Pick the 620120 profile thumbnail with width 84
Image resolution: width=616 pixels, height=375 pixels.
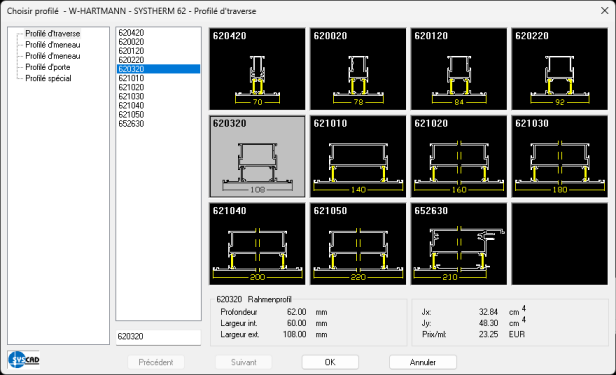(459, 69)
